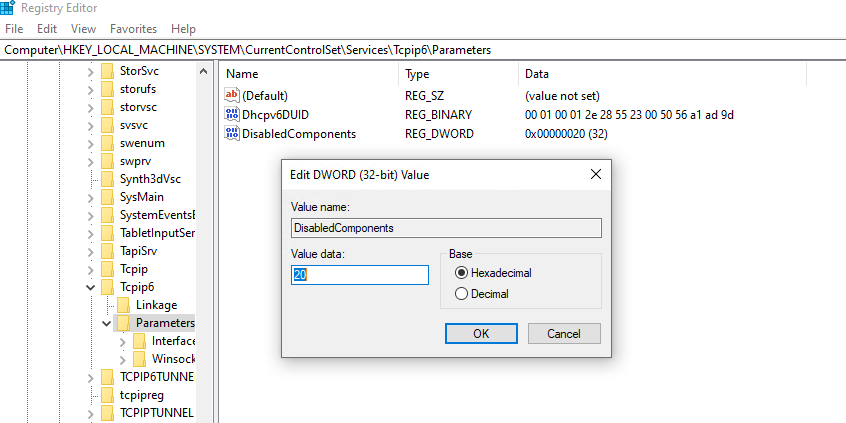Image resolution: width=846 pixels, height=423 pixels.
Task: Expand the Winsock subkey
Action: pos(122,359)
